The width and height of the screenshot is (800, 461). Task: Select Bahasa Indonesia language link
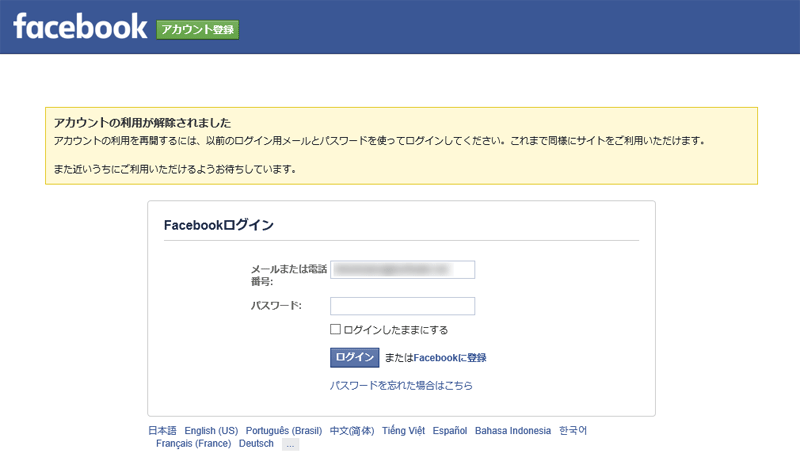click(x=513, y=430)
